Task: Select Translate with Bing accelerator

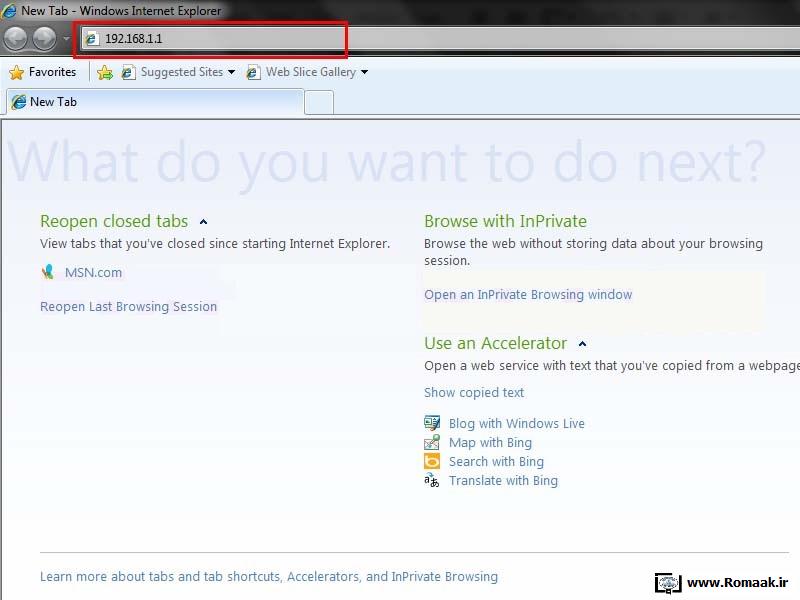Action: pyautogui.click(x=504, y=481)
